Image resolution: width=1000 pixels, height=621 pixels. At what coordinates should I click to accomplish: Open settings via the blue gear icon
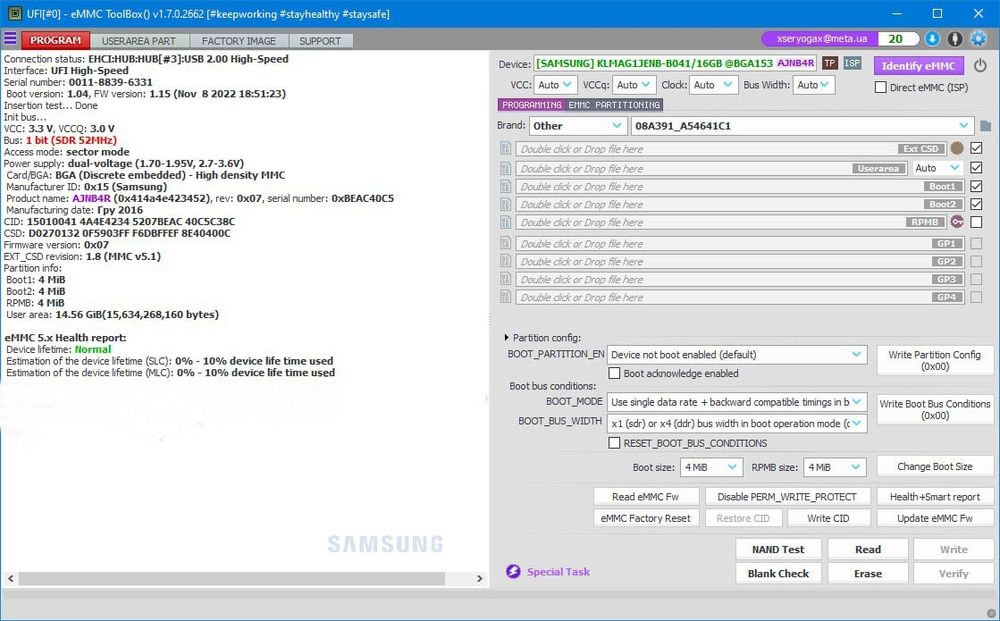pyautogui.click(x=978, y=39)
